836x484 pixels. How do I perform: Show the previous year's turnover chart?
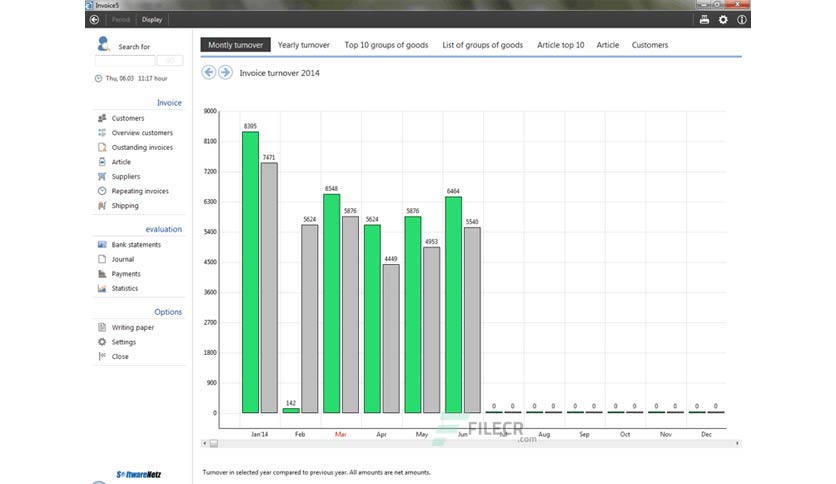pos(208,72)
